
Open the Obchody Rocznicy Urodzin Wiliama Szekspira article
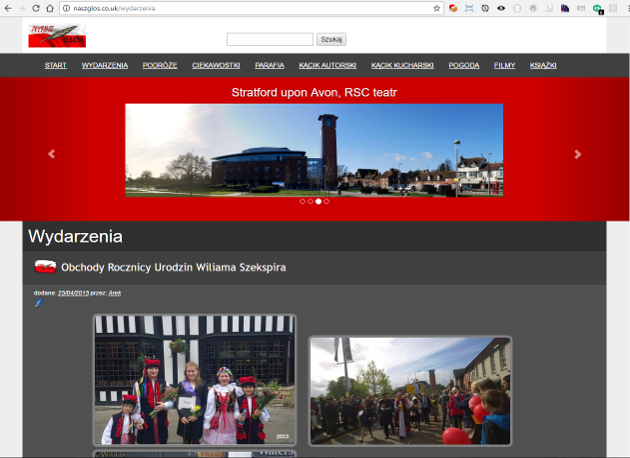point(174,267)
